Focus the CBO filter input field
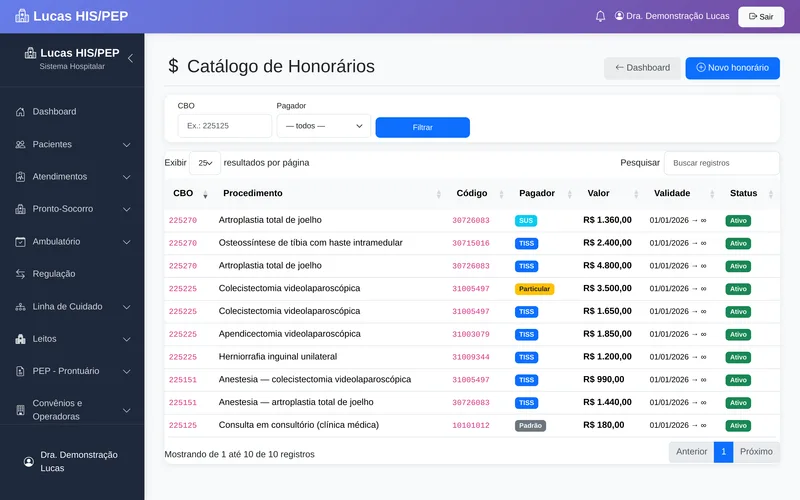 (224, 126)
